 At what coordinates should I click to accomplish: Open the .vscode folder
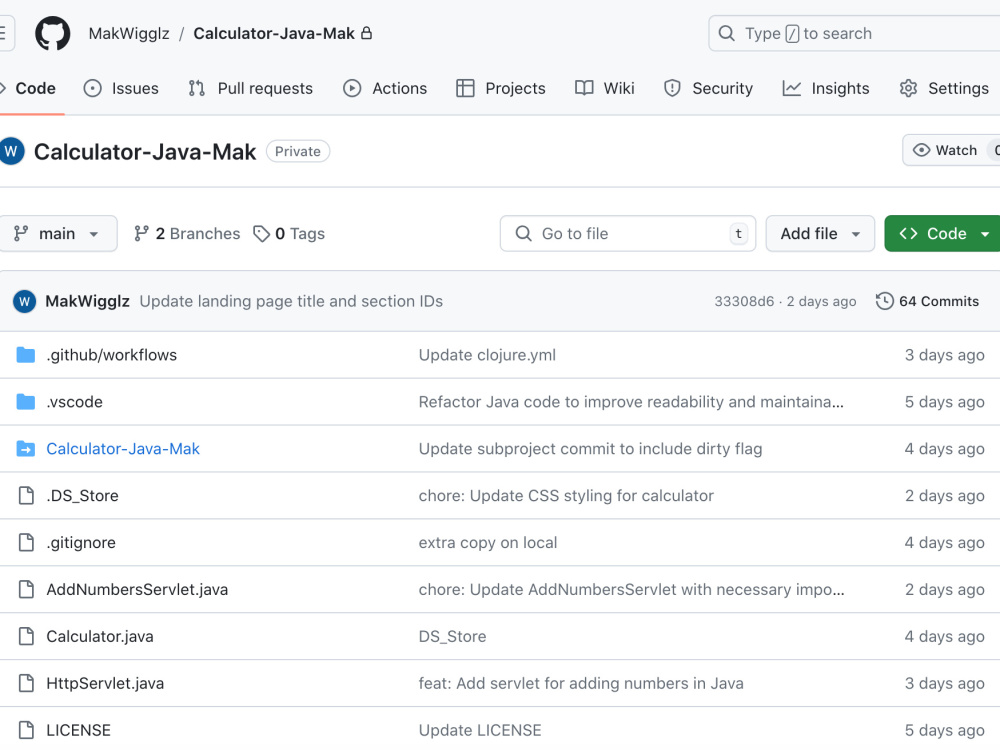pos(75,402)
